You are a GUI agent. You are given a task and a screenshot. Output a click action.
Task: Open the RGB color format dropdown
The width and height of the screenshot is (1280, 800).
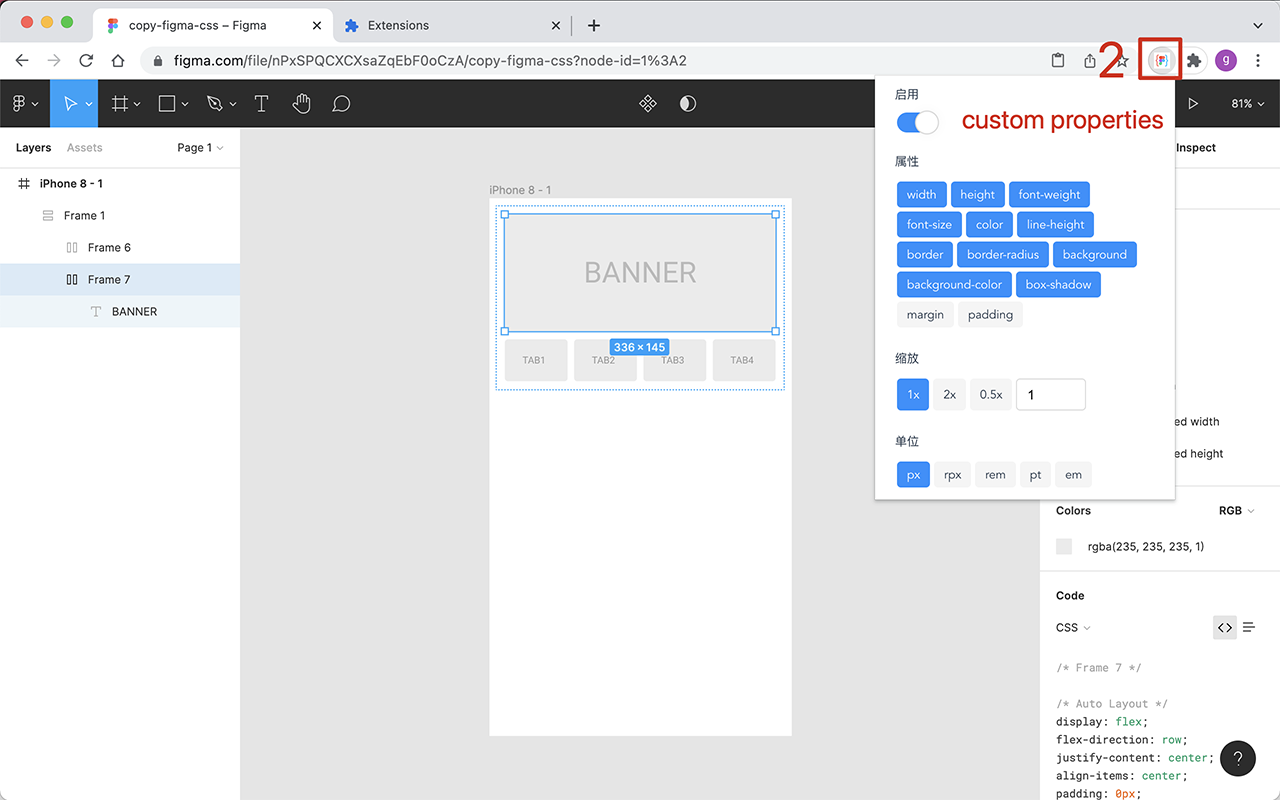click(x=1236, y=510)
